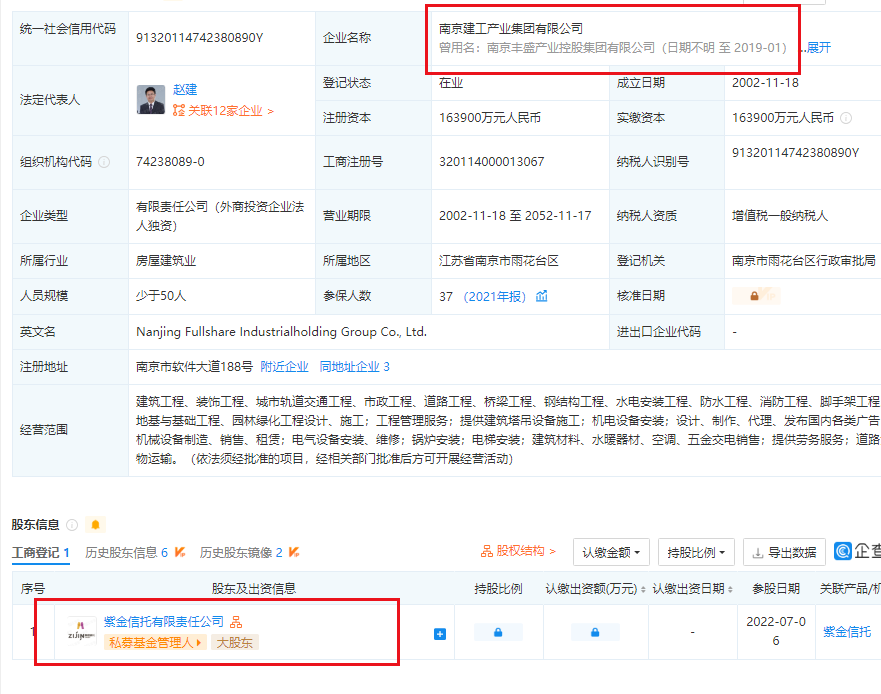
Task: Click the 私募基金管理人 tag
Action: [155, 642]
